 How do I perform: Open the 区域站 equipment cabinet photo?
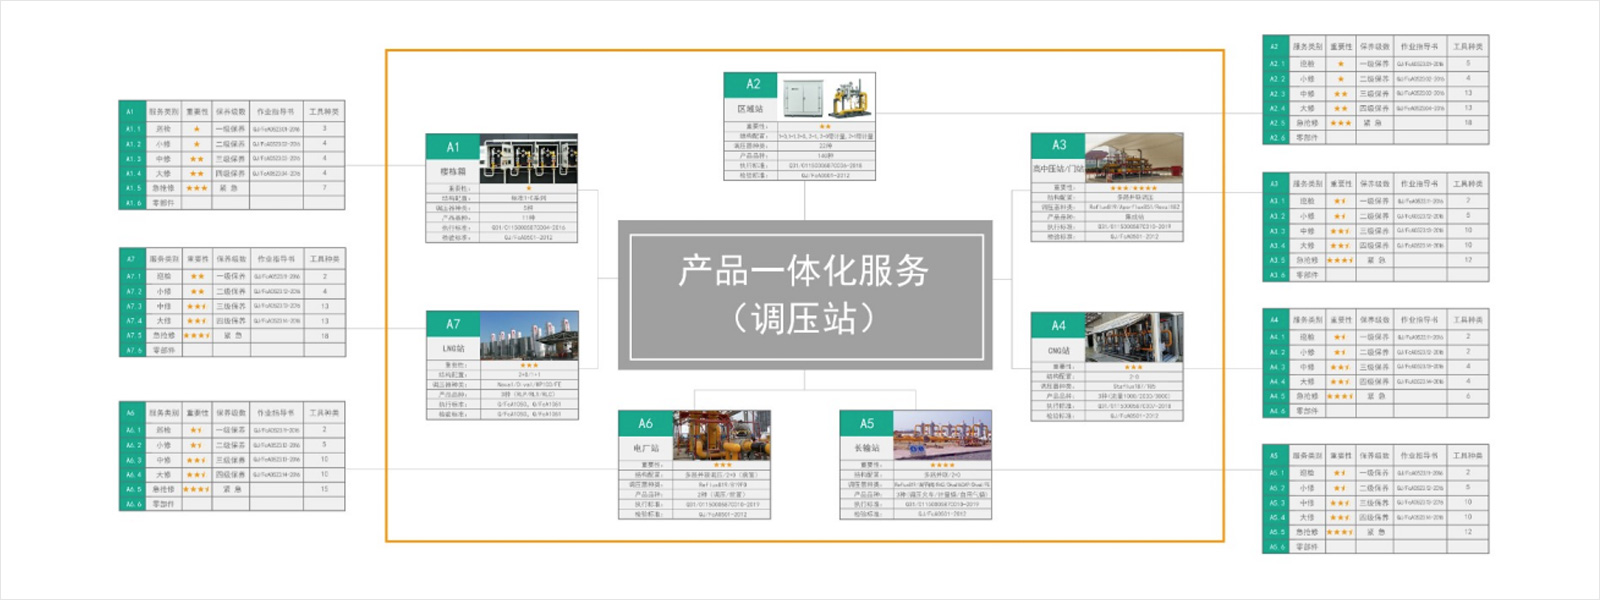click(x=826, y=97)
